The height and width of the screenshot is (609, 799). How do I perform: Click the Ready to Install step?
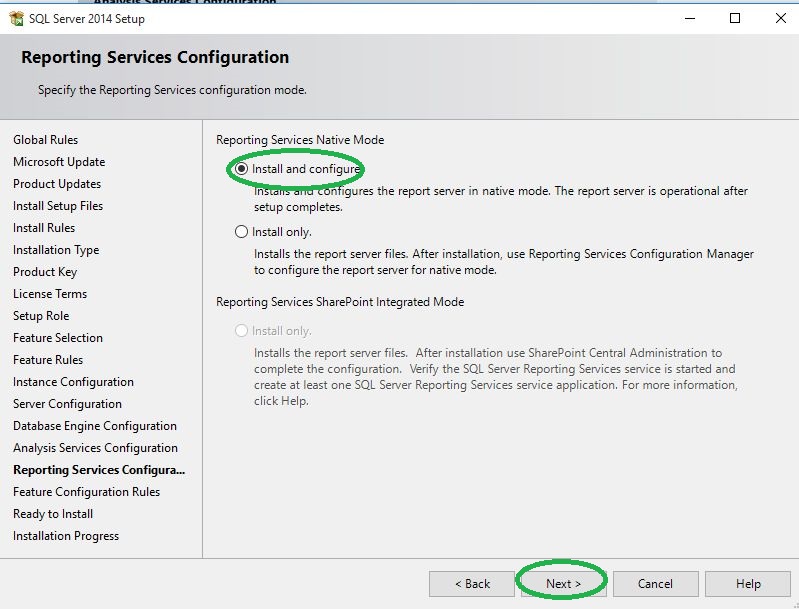[x=53, y=514]
